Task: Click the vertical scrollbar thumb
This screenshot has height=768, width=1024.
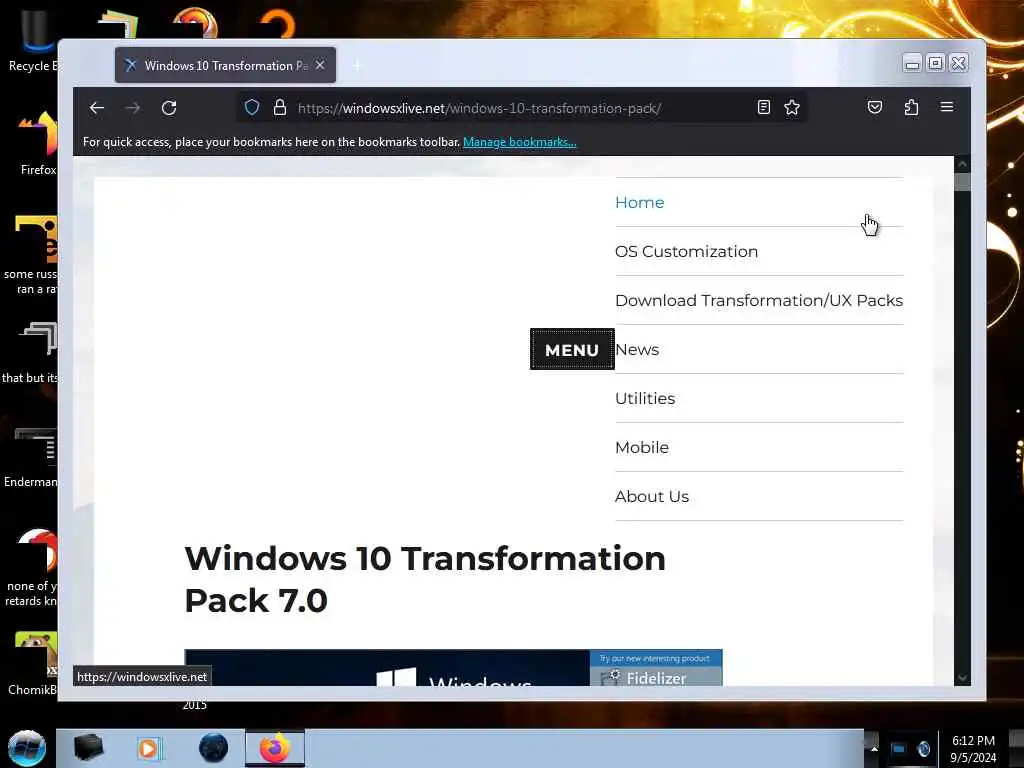Action: click(962, 182)
